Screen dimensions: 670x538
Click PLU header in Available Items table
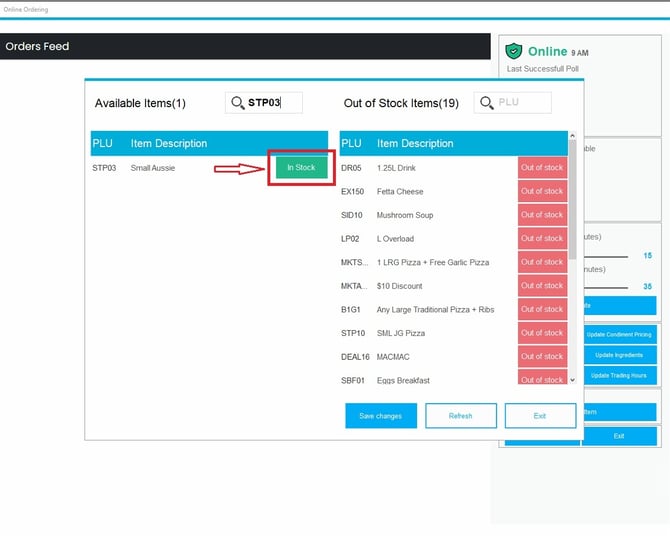[x=103, y=144]
